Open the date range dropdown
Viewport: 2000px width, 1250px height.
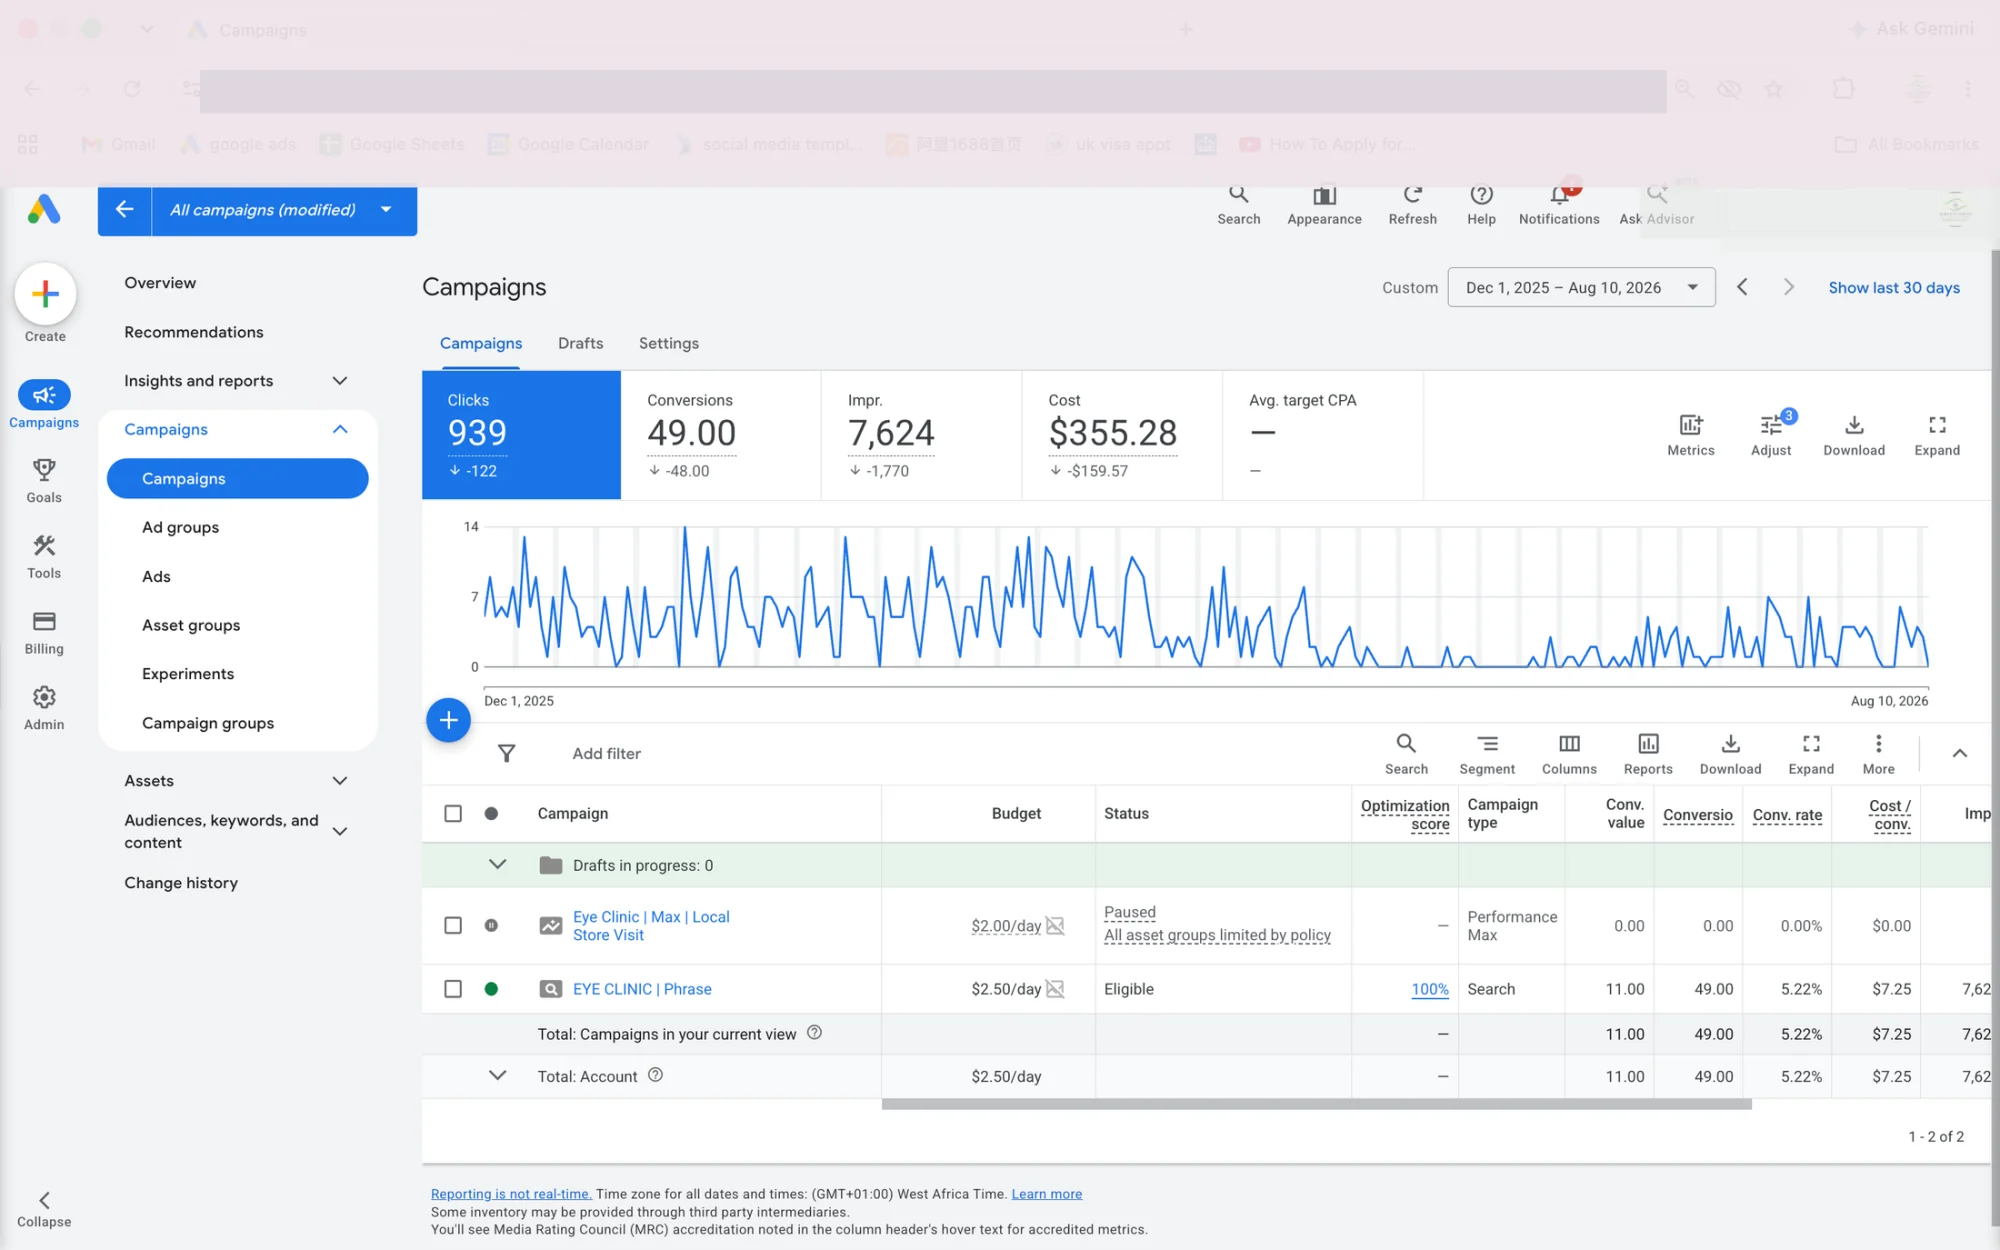(x=1581, y=288)
